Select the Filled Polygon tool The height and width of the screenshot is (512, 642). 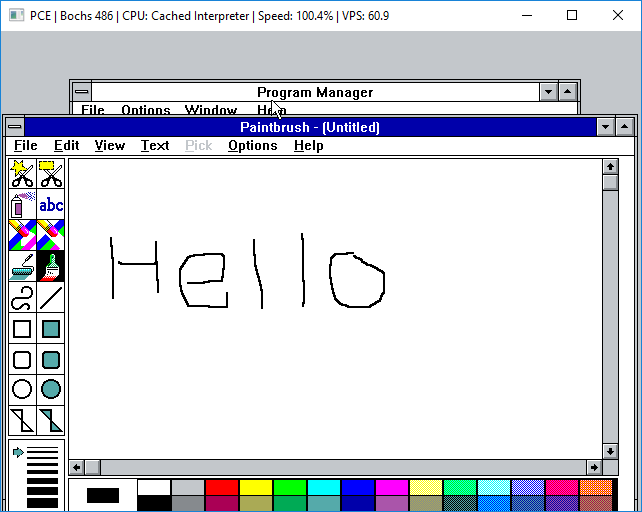click(51, 420)
